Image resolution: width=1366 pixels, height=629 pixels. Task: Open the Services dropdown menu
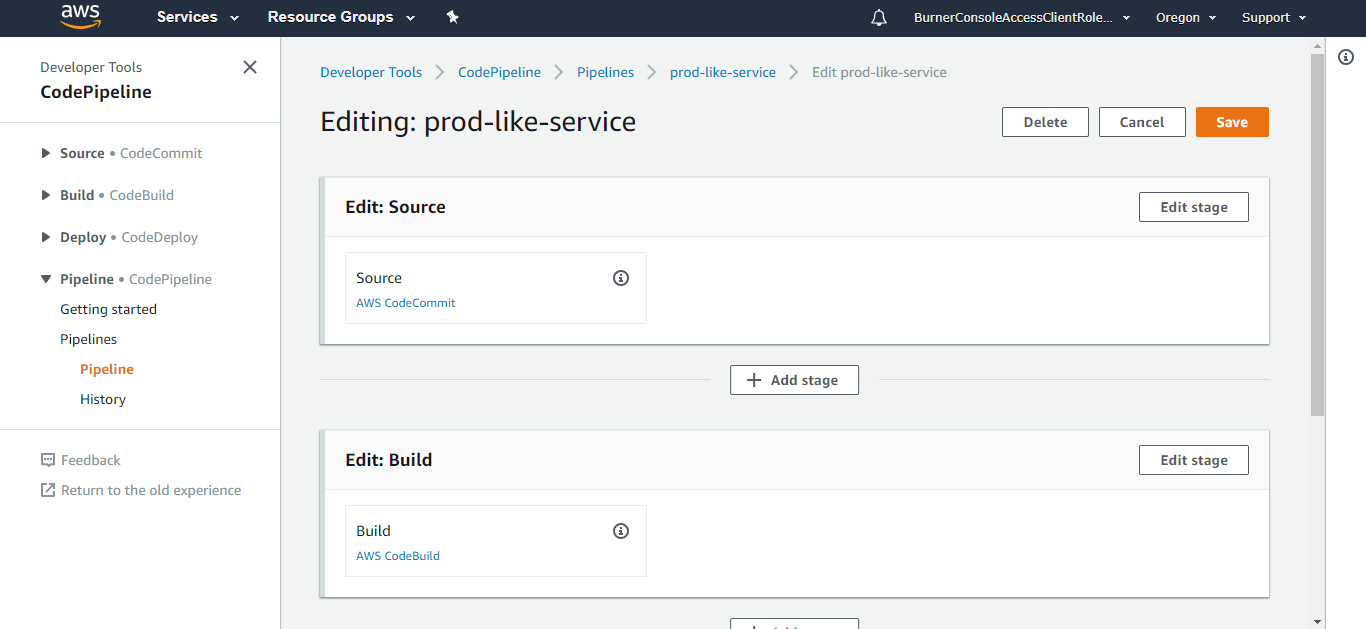(198, 17)
